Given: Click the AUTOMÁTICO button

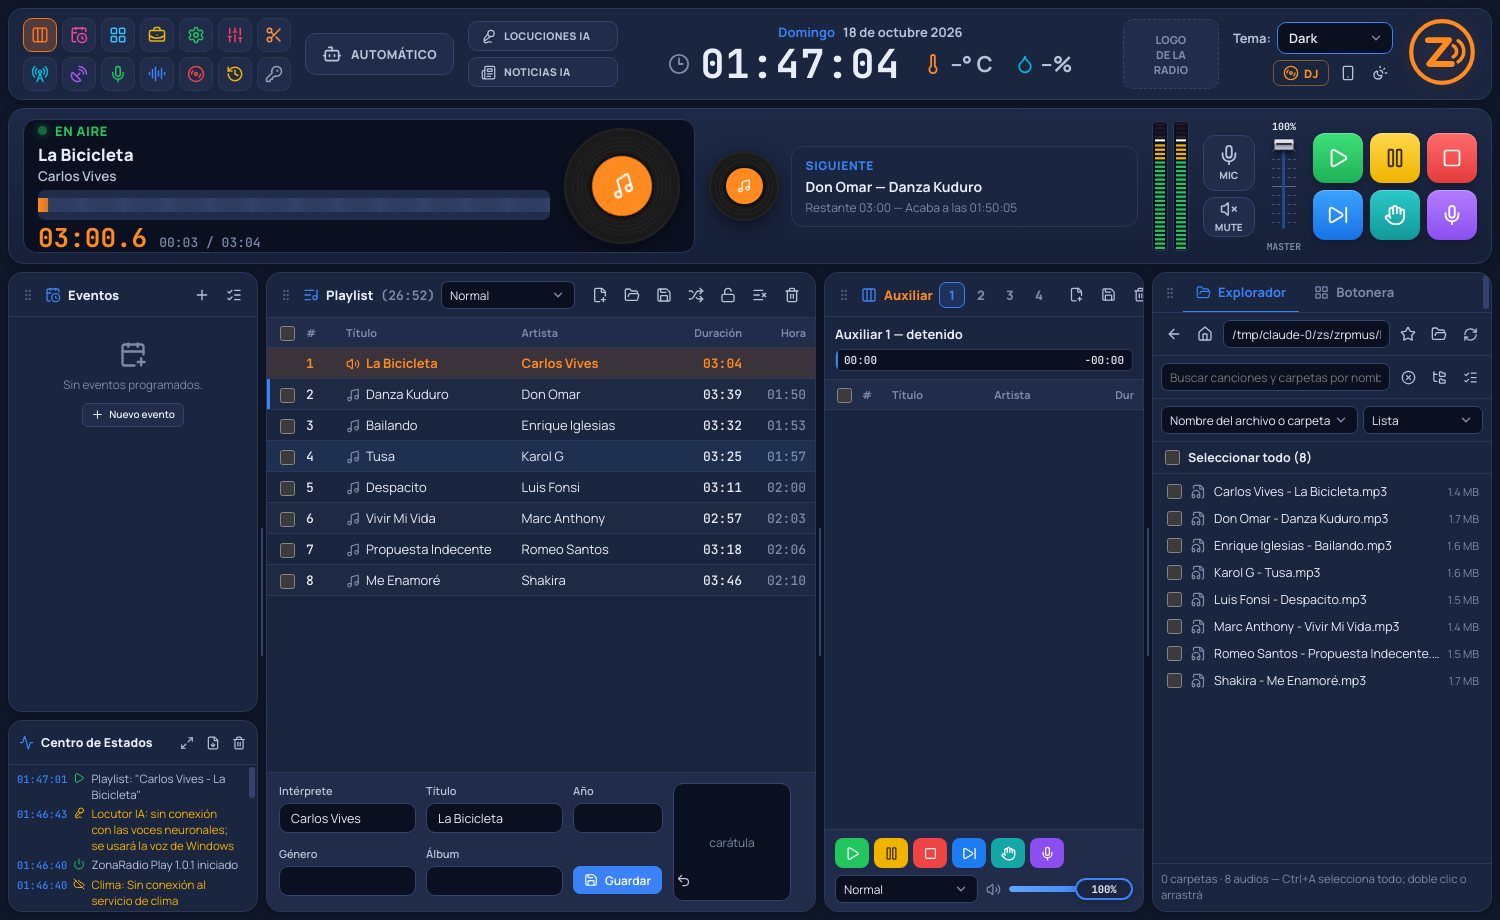Looking at the screenshot, I should click(380, 54).
